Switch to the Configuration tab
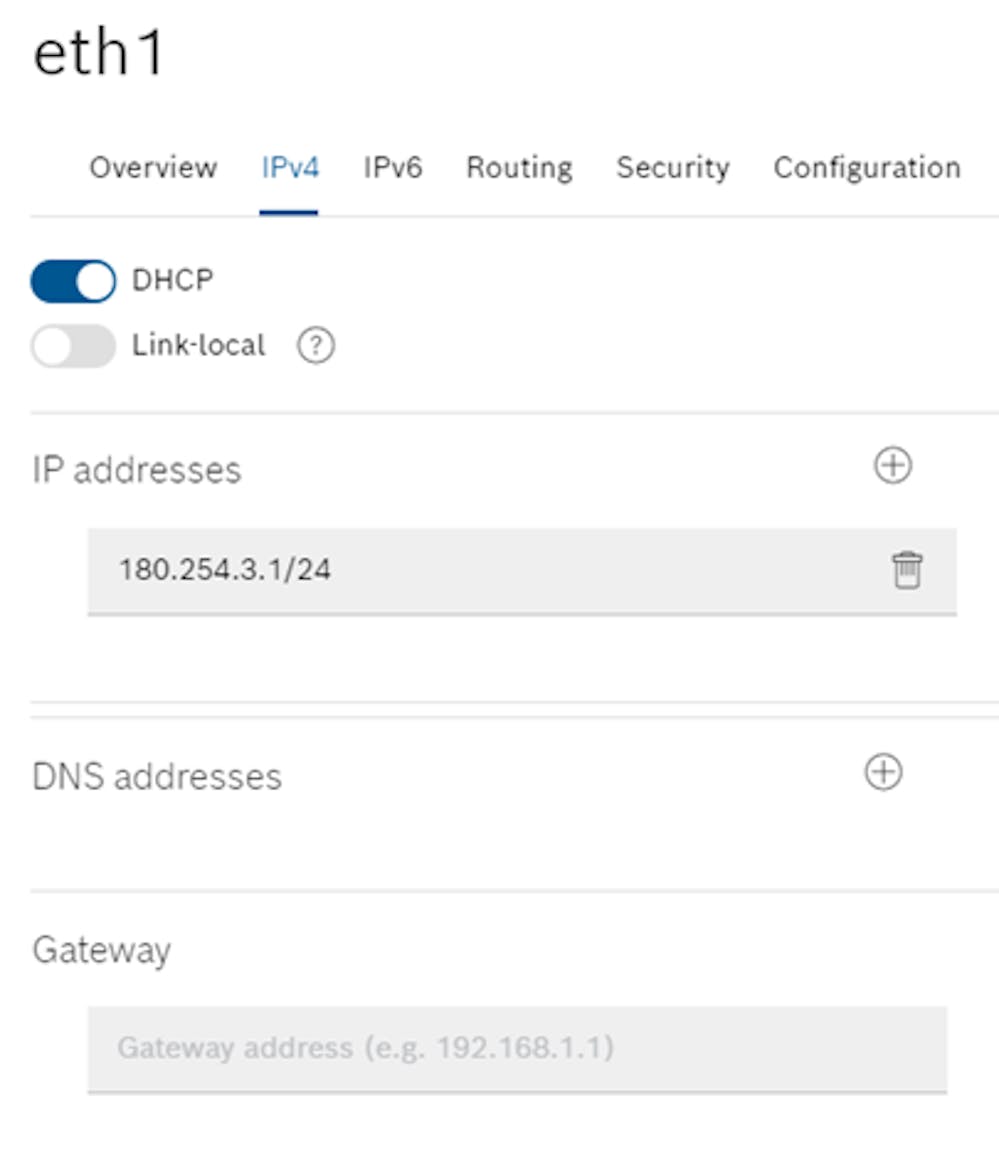Screen dimensions: 999x1172 pos(867,169)
